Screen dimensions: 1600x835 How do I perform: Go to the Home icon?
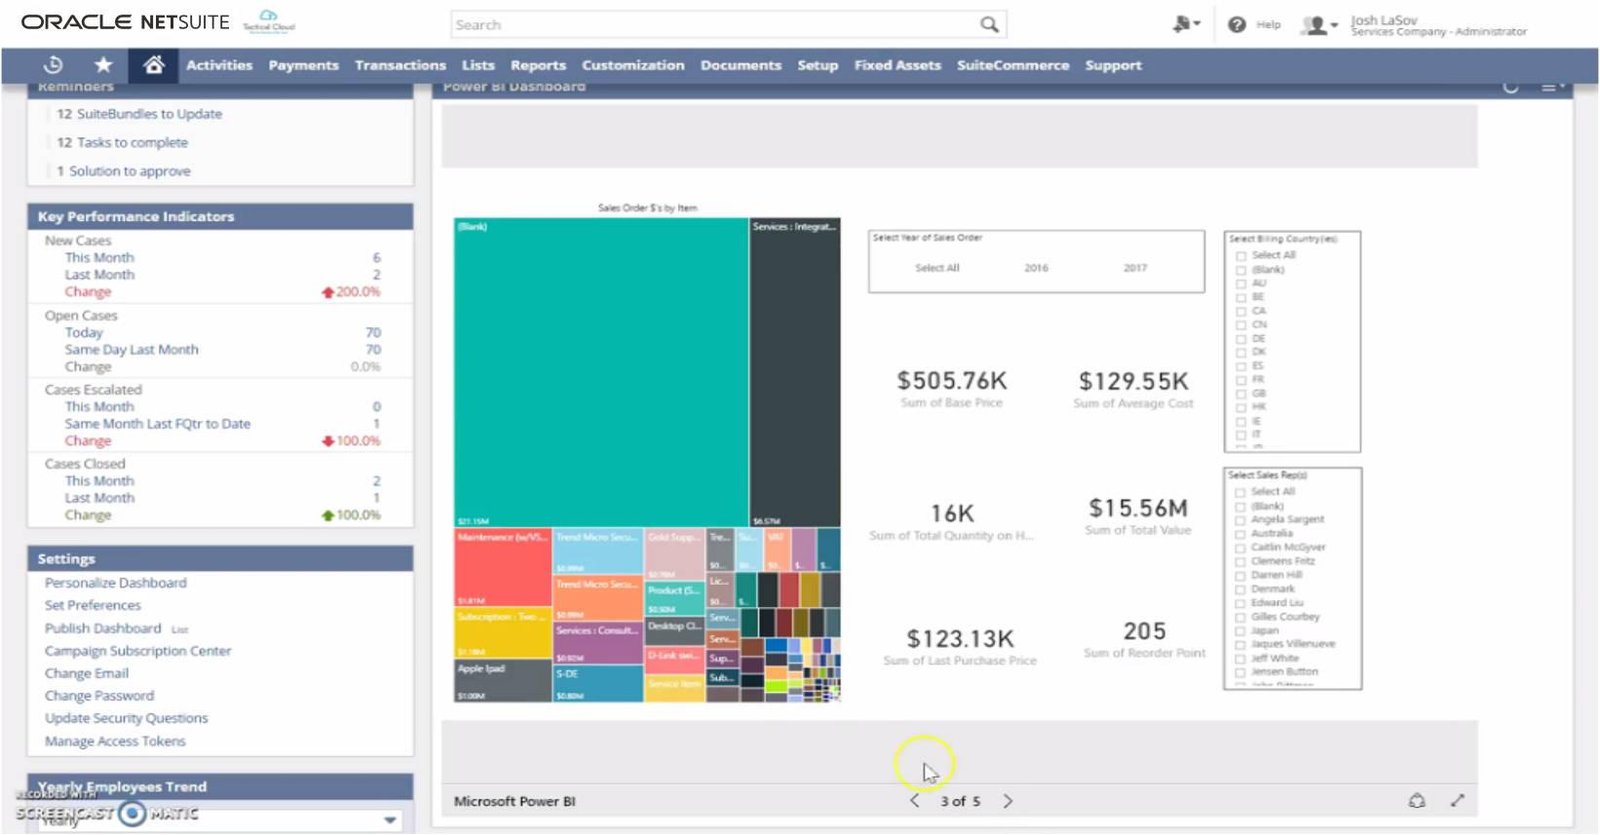click(x=153, y=65)
